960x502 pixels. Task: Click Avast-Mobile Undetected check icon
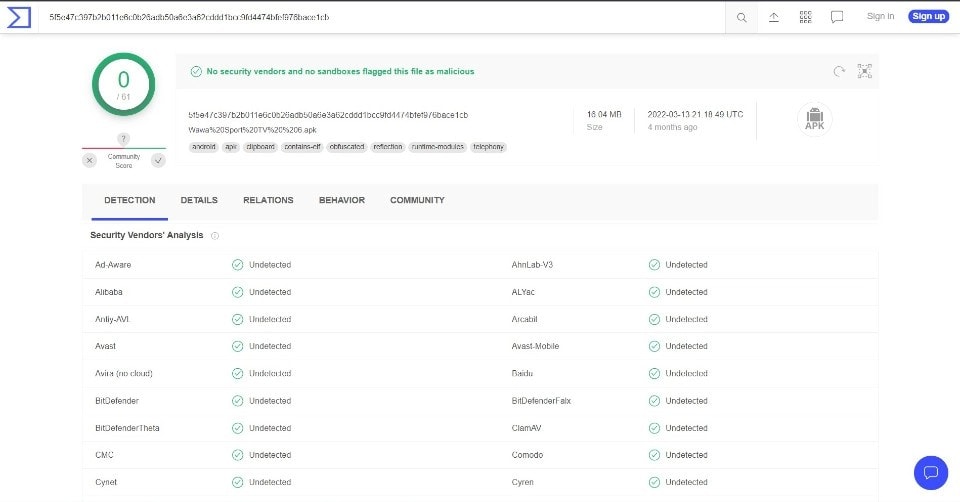tap(654, 347)
